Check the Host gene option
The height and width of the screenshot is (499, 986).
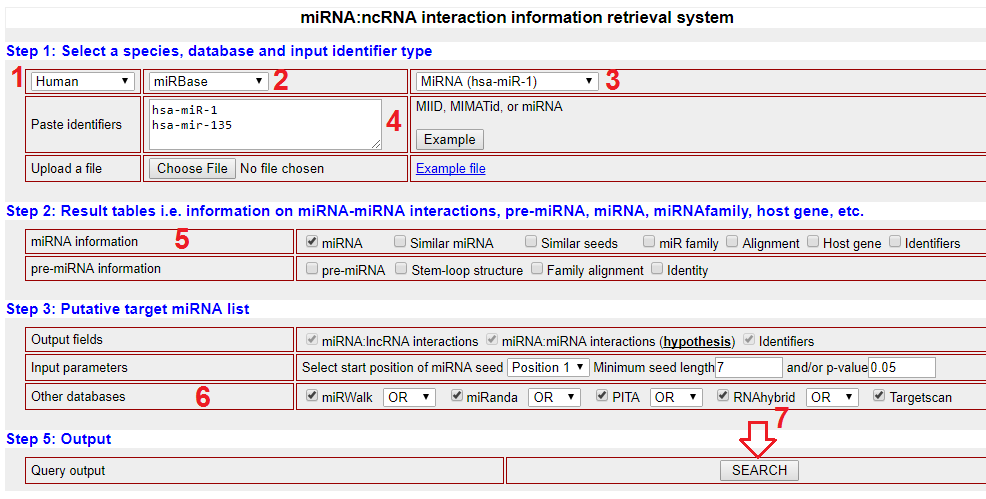(813, 242)
